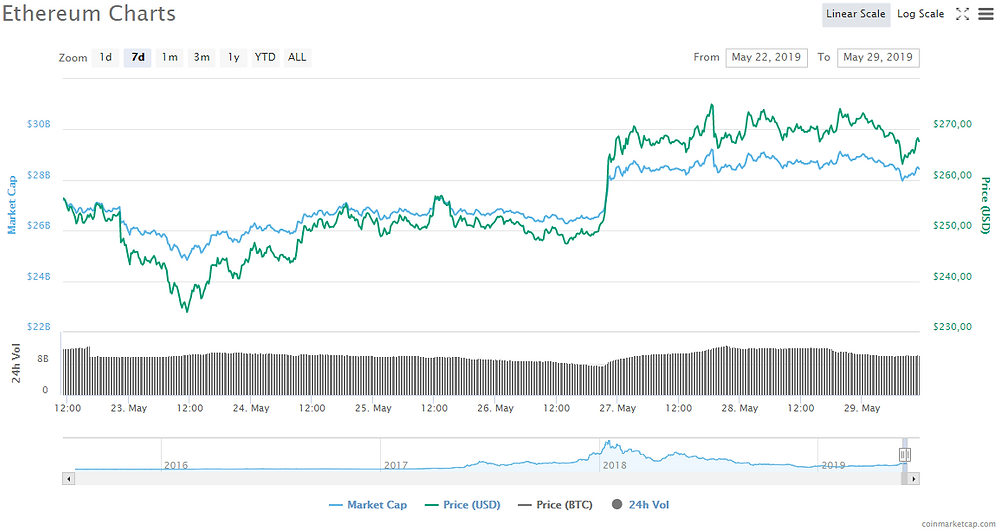Image resolution: width=1000 pixels, height=531 pixels.
Task: Click the 'Ethereum Charts' title
Action: tap(89, 13)
